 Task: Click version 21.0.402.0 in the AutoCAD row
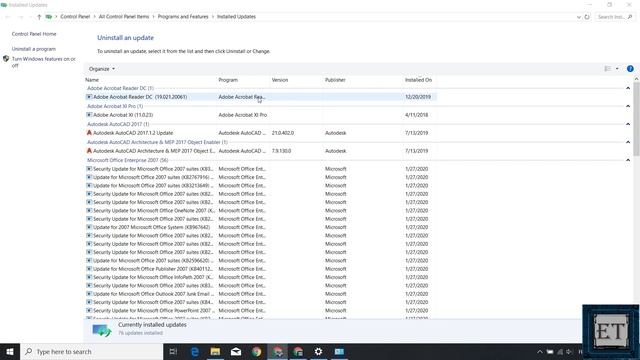282,133
